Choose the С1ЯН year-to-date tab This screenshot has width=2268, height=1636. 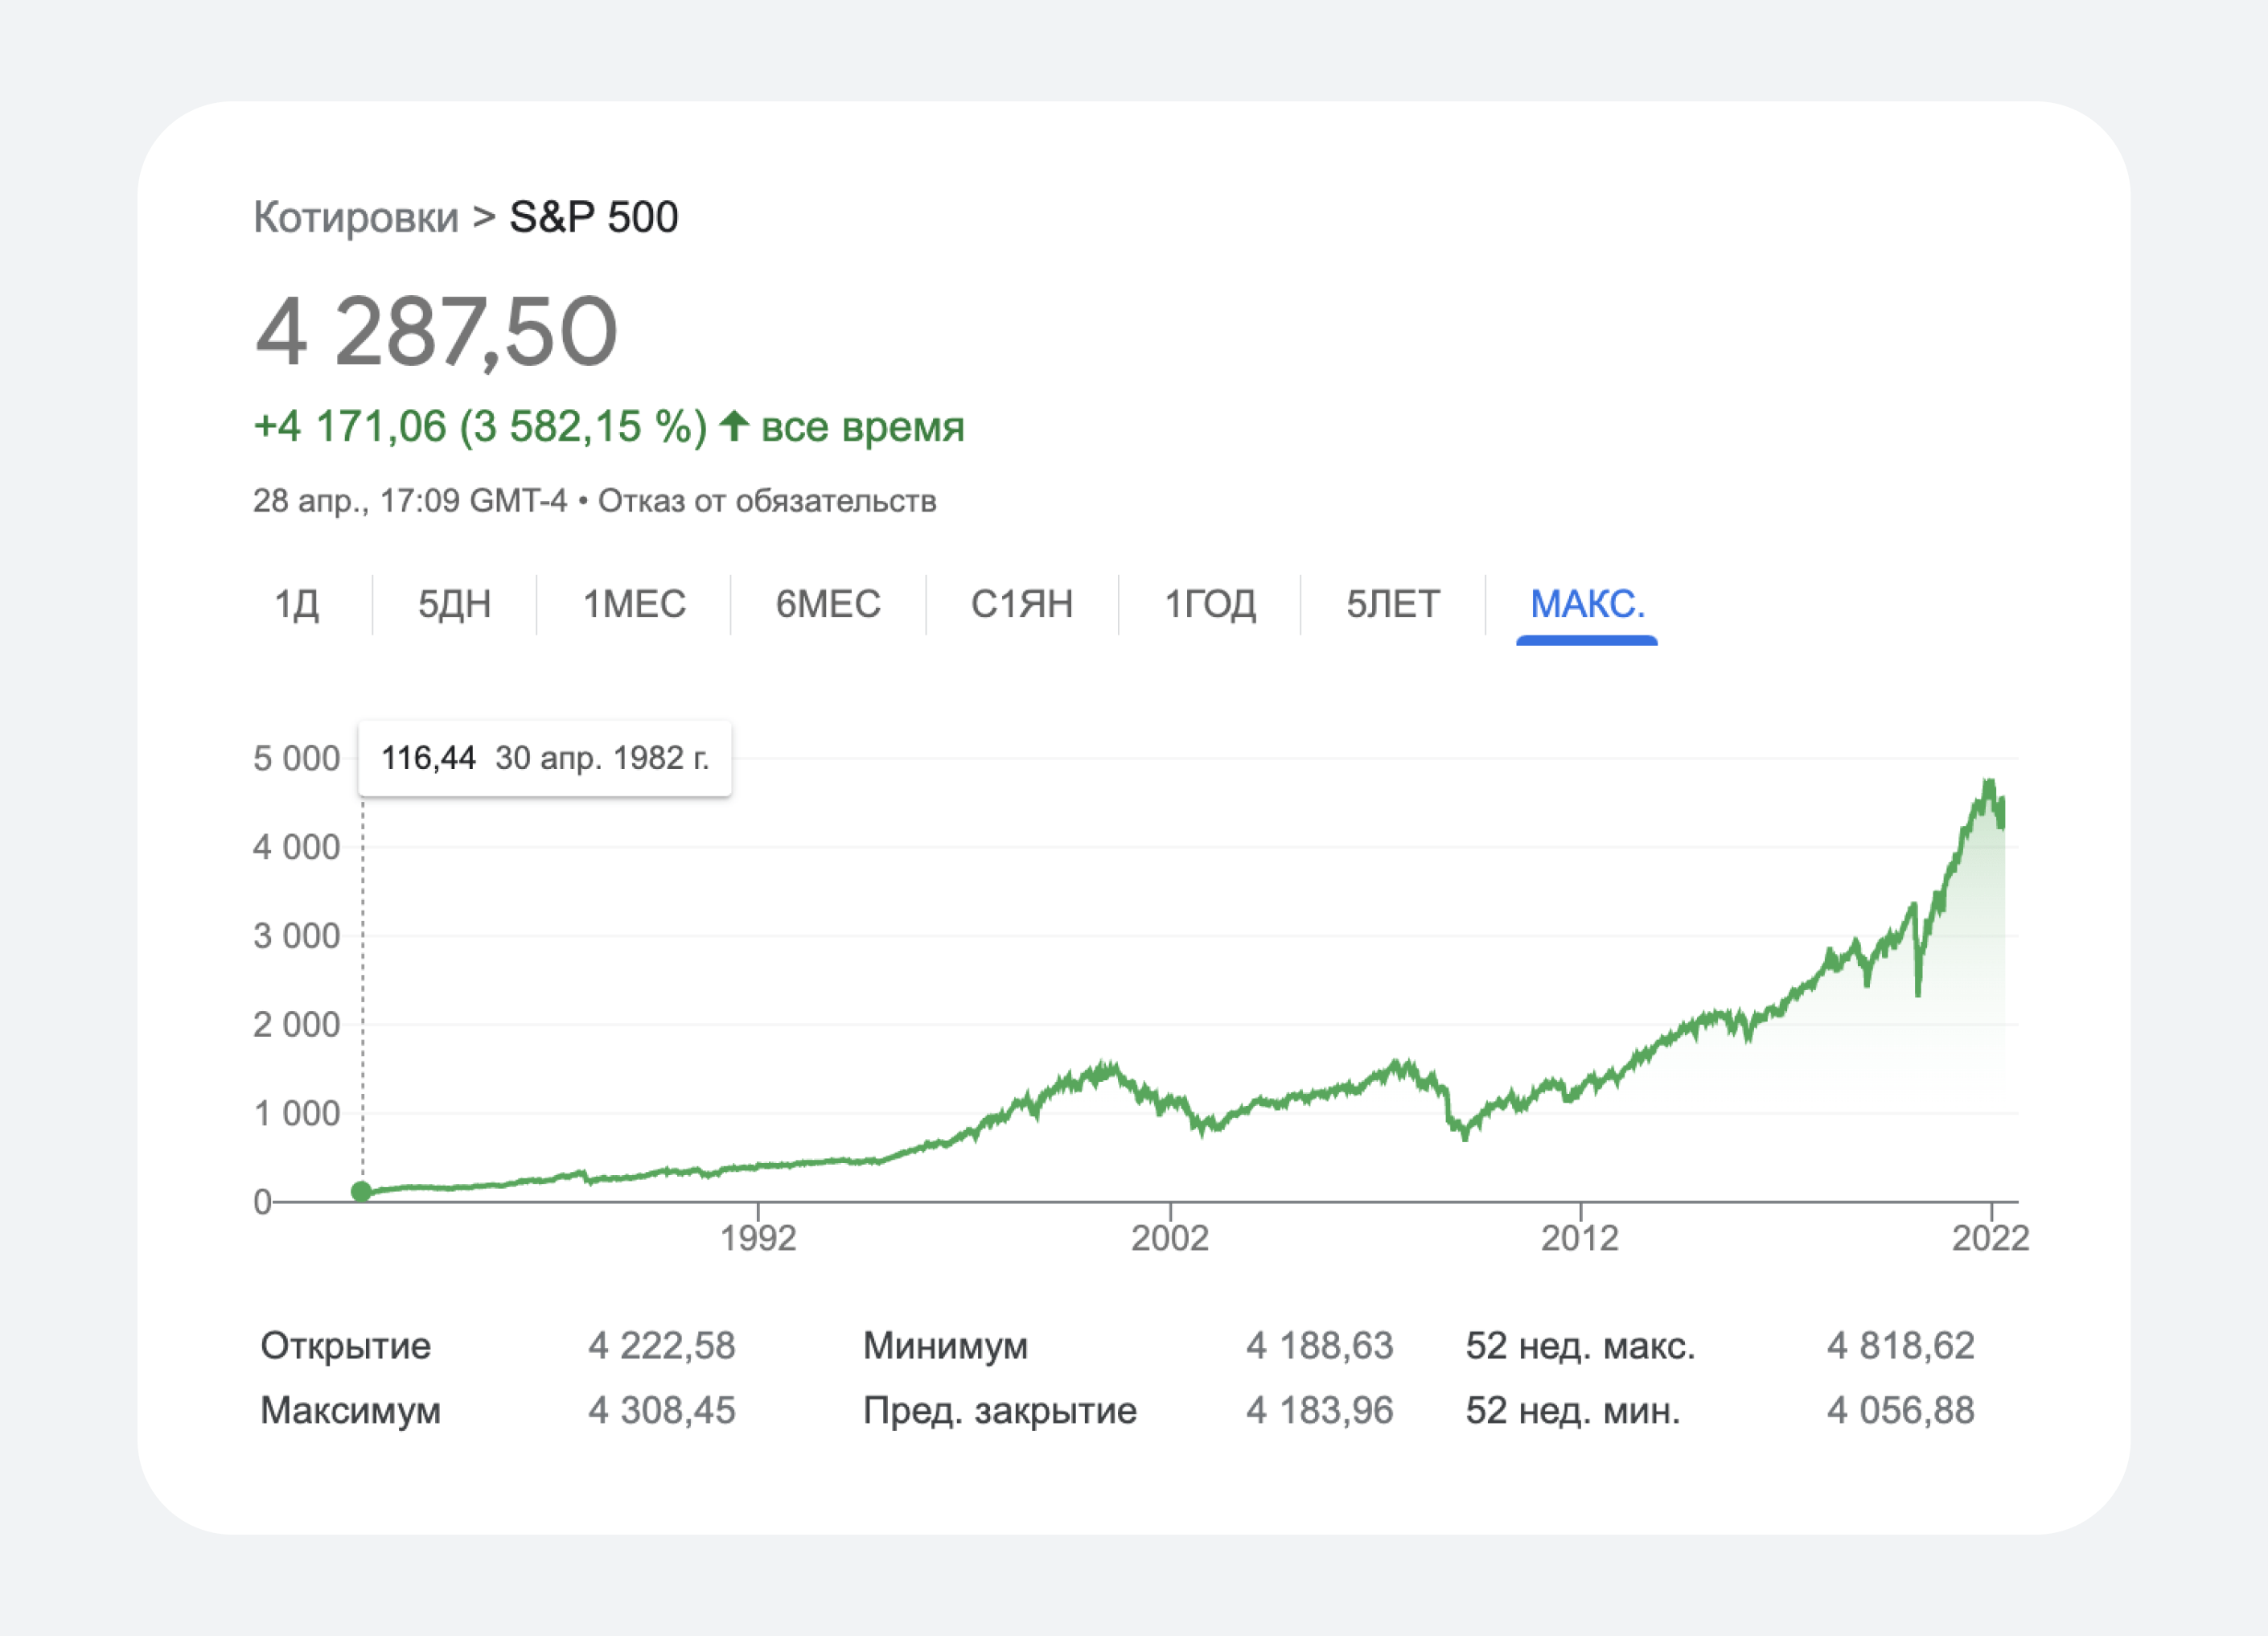[x=1022, y=604]
